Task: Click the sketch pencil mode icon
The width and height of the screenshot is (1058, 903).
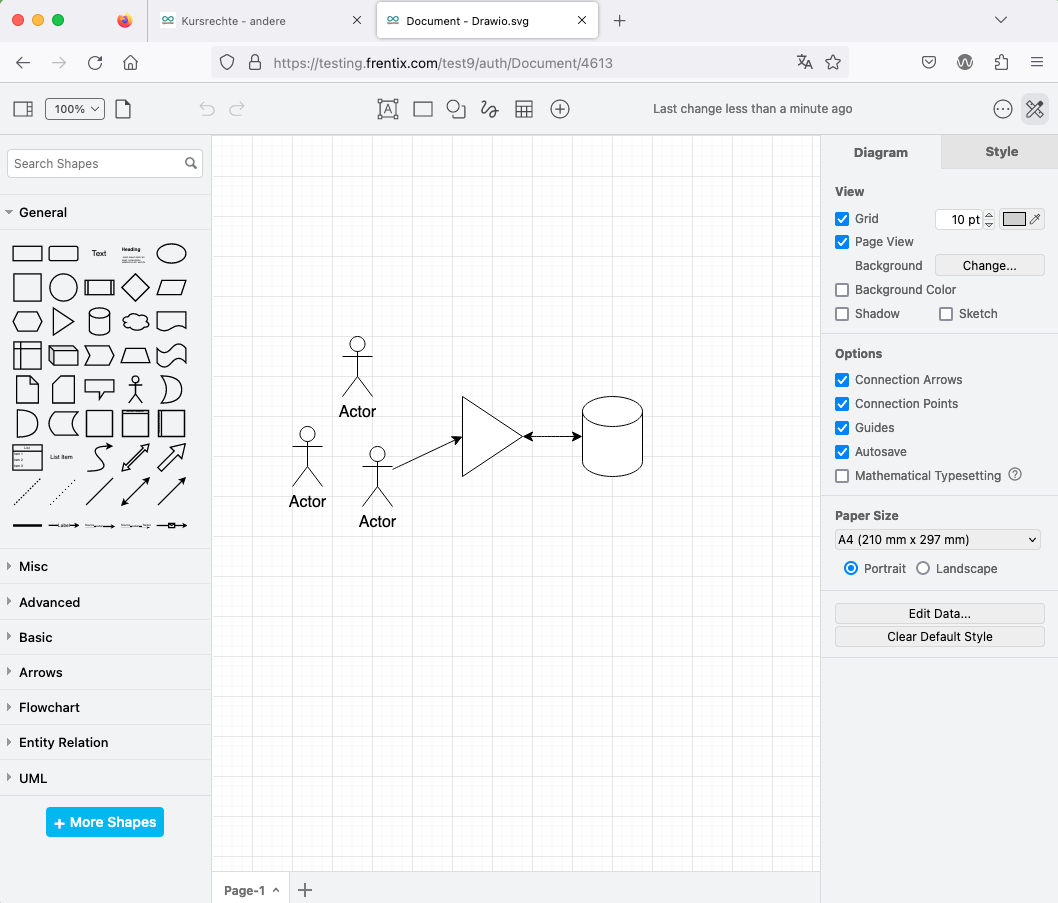Action: click(x=1035, y=109)
